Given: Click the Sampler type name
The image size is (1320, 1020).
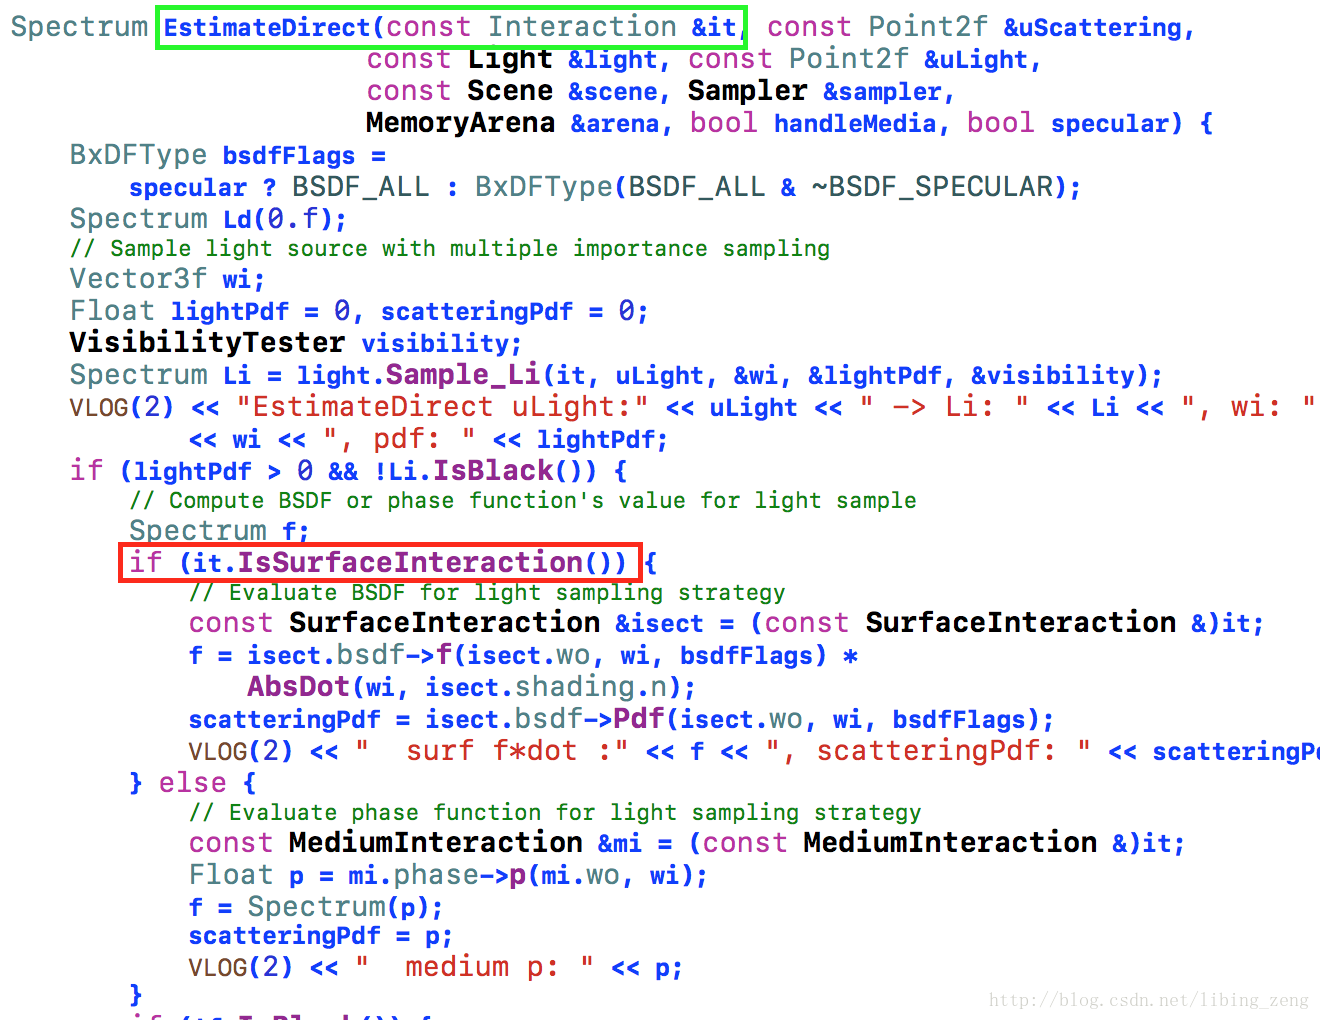Looking at the screenshot, I should coord(747,91).
